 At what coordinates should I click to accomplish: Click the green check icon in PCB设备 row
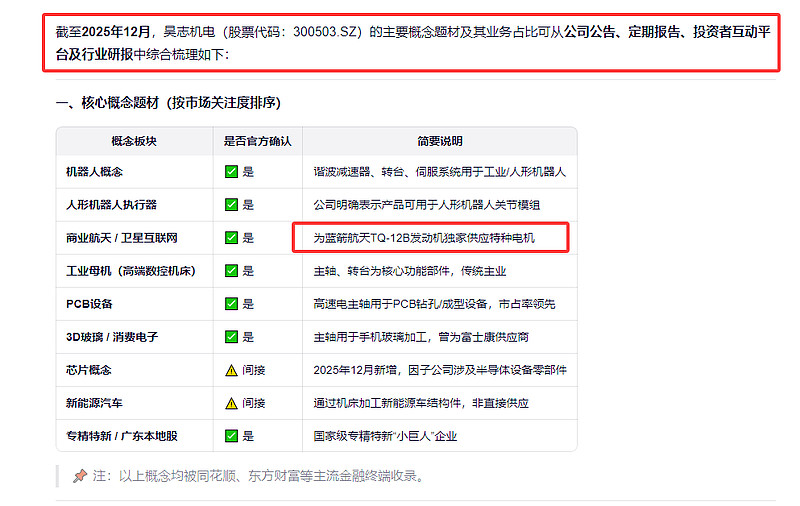click(x=231, y=304)
